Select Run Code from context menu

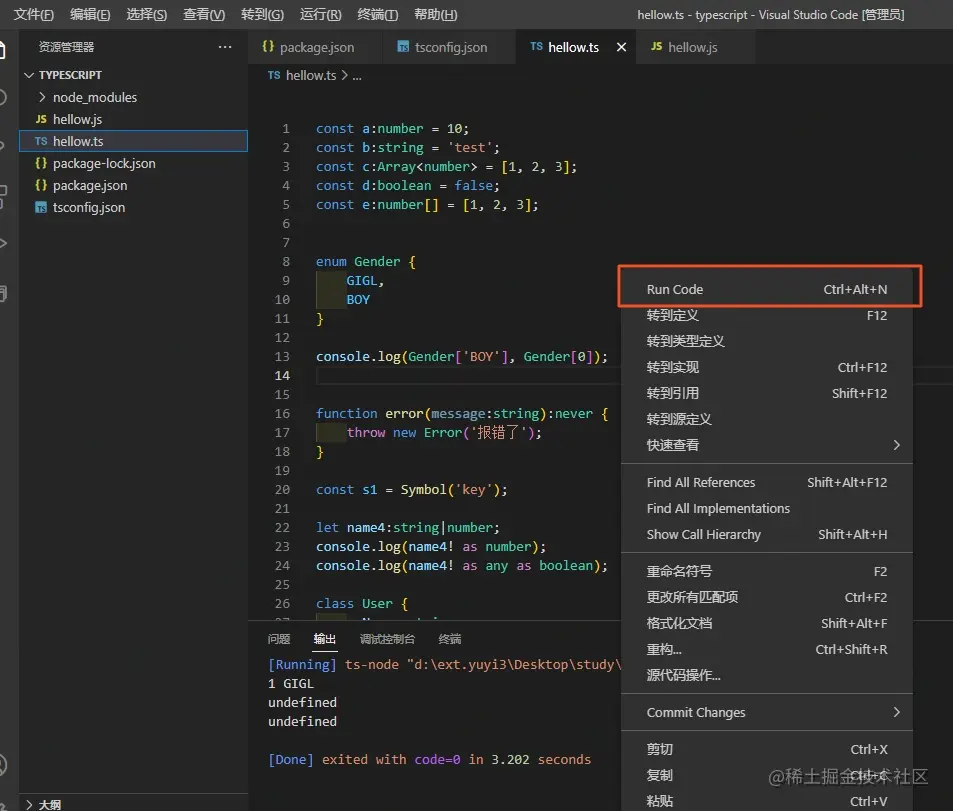(x=675, y=289)
